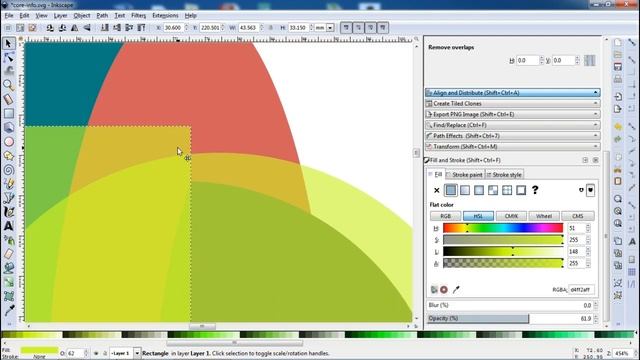
Task: Select the CMS color mode button
Action: (x=578, y=216)
